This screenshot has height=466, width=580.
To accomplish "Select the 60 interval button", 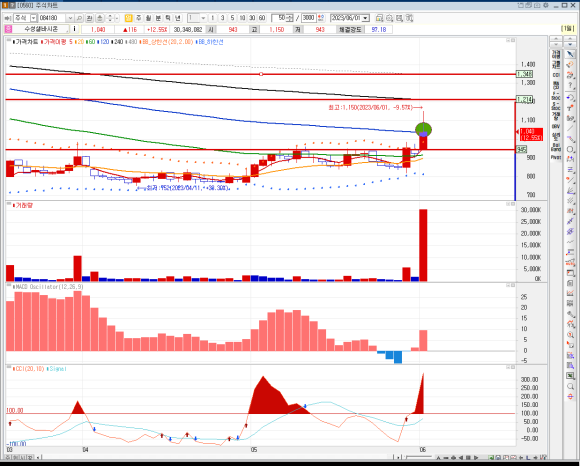I will pyautogui.click(x=262, y=18).
